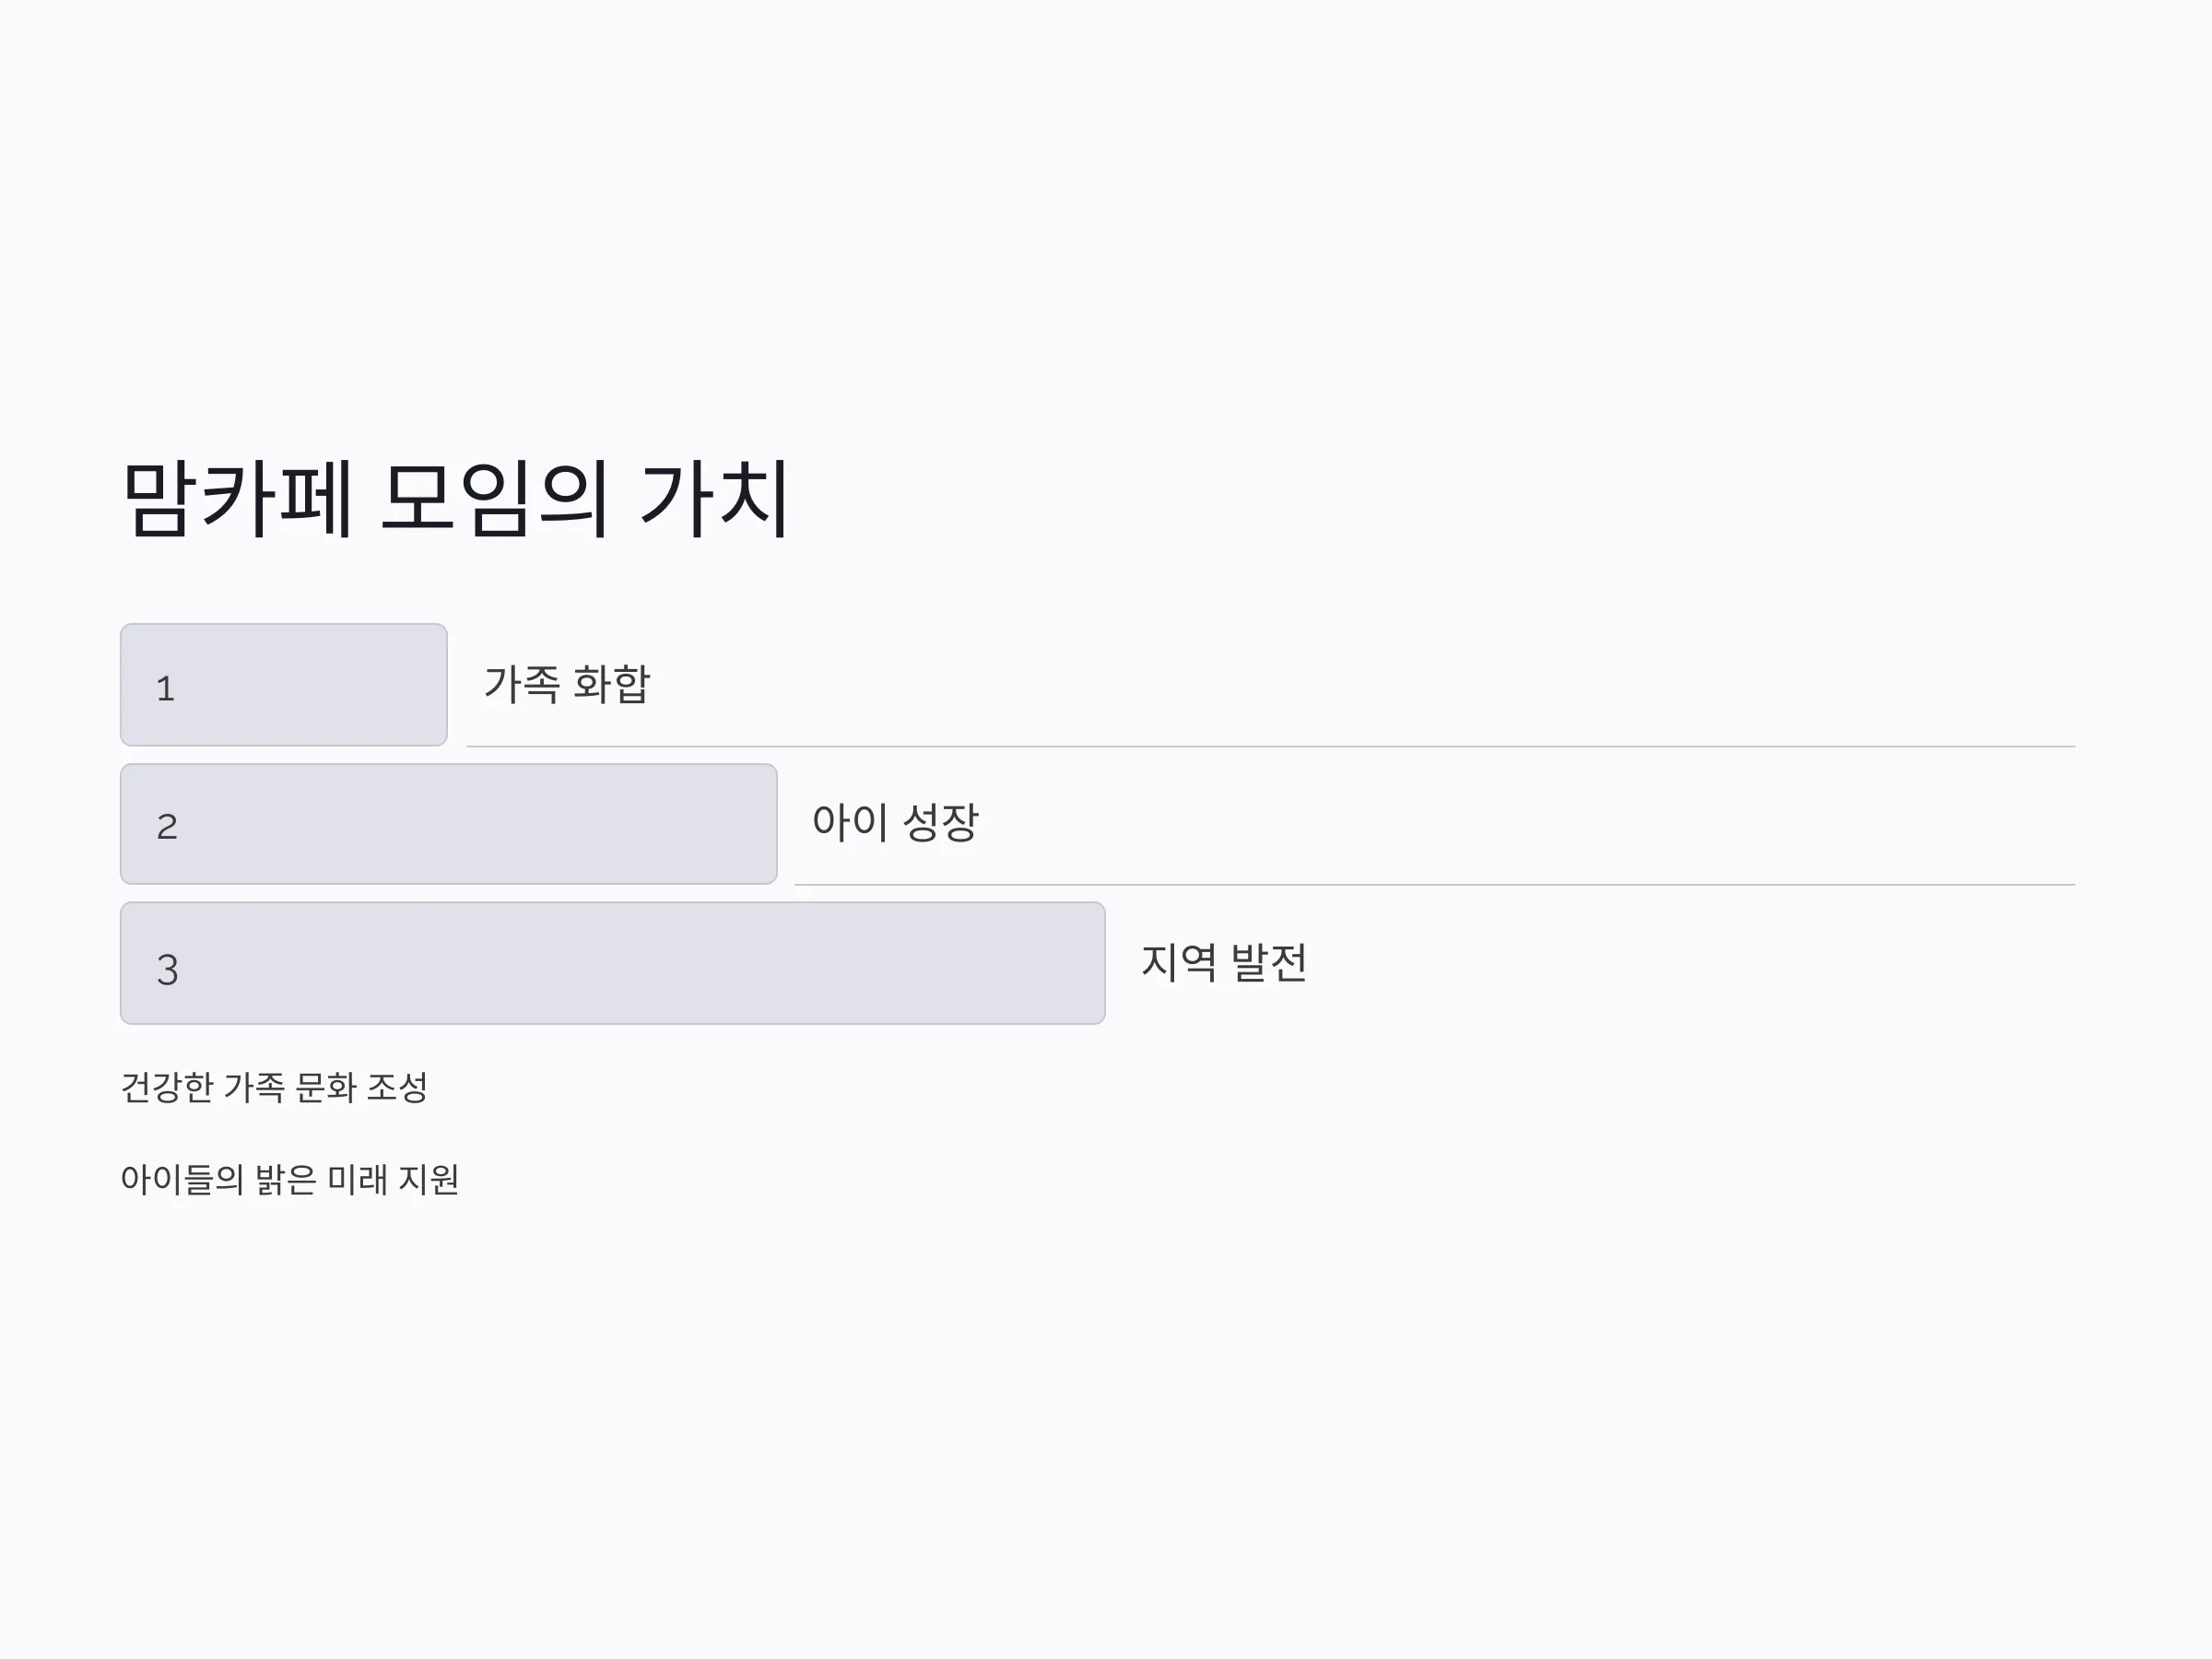2212x1659 pixels.
Task: Click the word 가치 in the title
Action: [x=716, y=498]
